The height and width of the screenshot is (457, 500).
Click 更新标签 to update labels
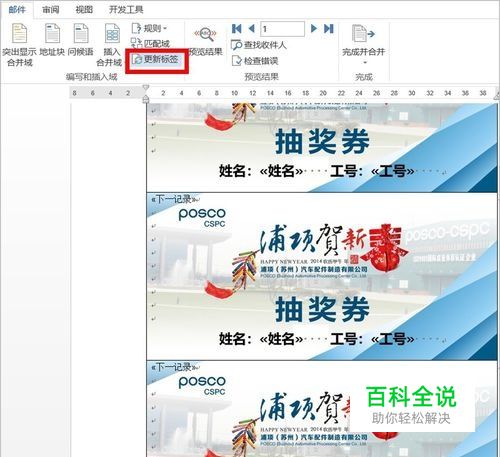[x=156, y=60]
